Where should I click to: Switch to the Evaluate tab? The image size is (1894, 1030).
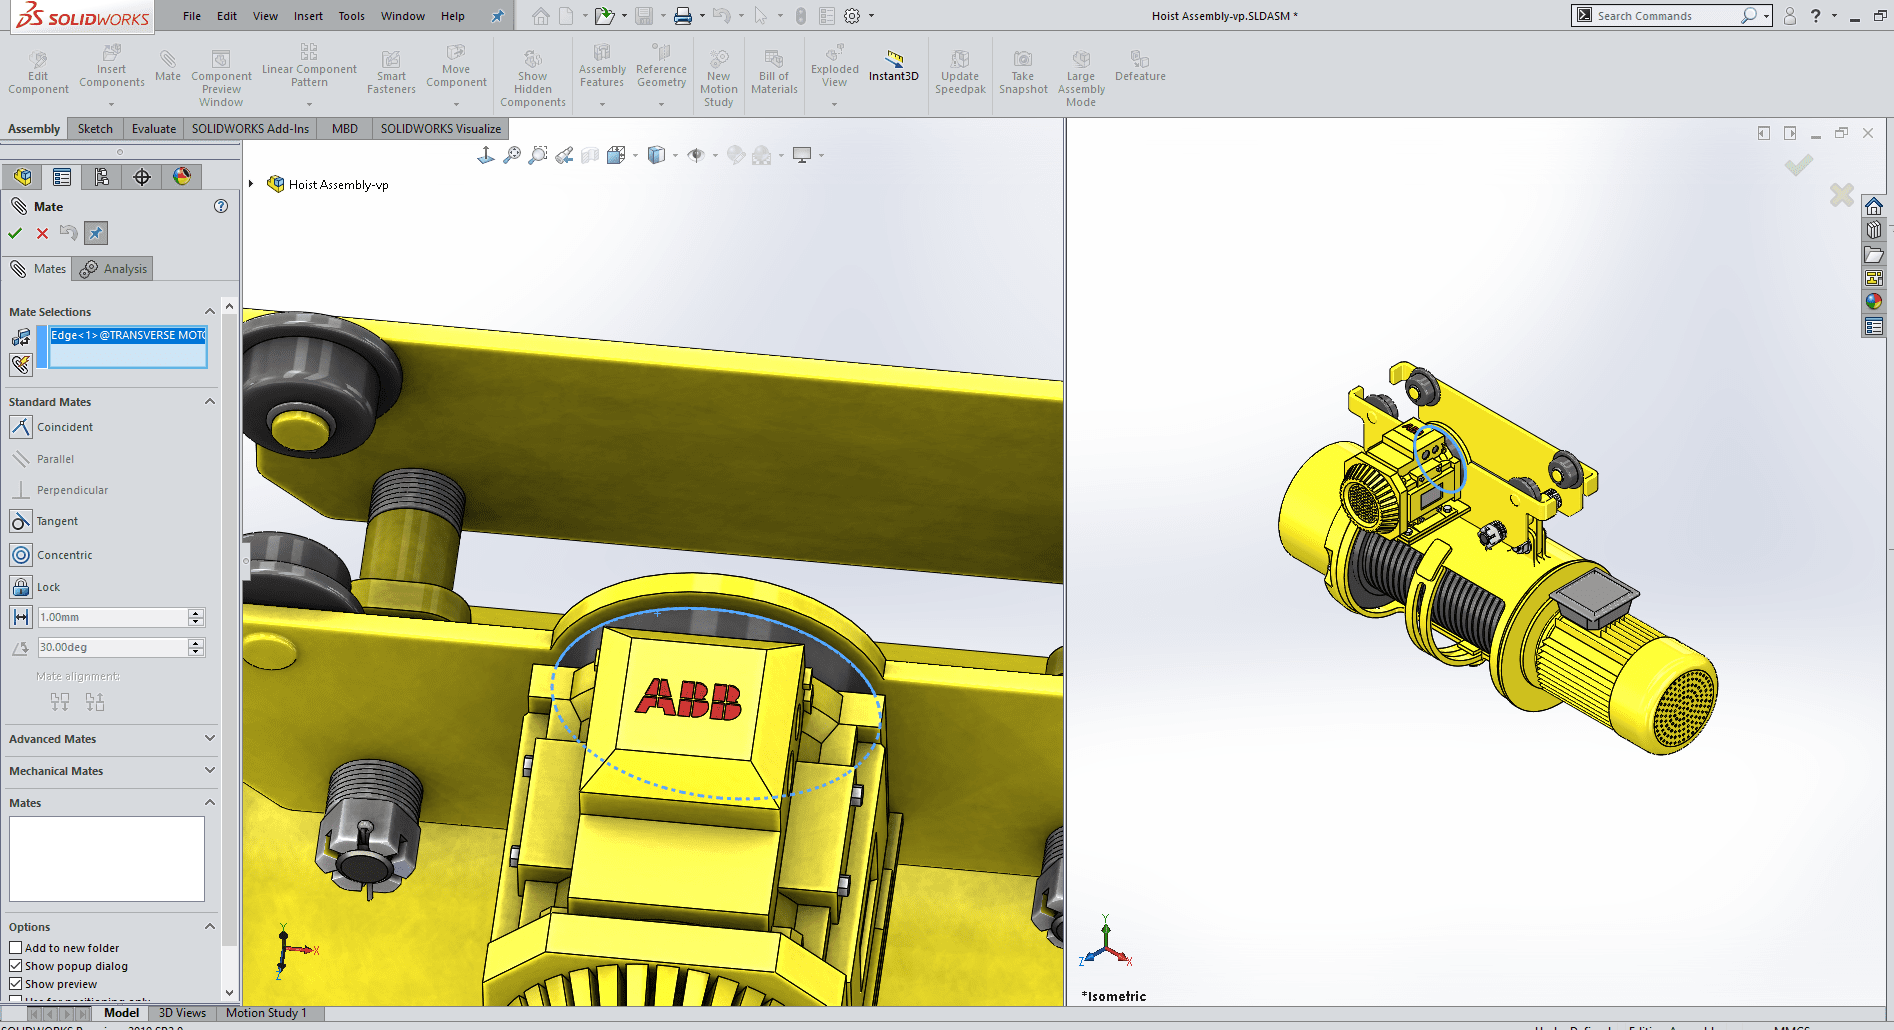coord(154,129)
